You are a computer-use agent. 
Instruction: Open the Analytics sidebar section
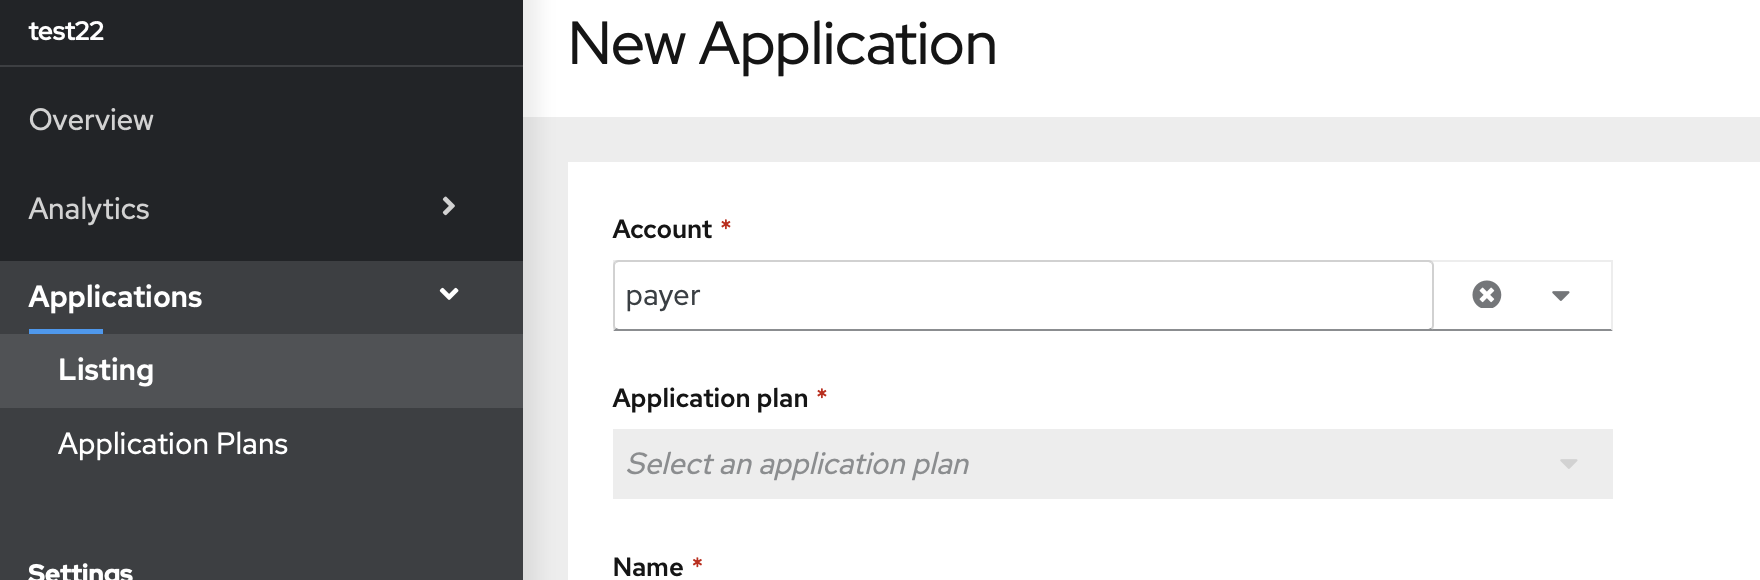[89, 209]
